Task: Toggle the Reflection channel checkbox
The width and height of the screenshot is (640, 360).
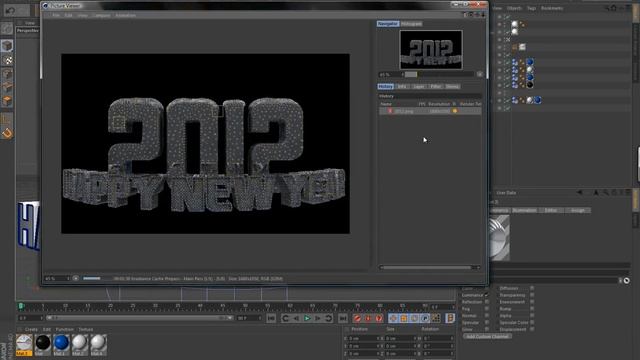Action: click(x=487, y=302)
